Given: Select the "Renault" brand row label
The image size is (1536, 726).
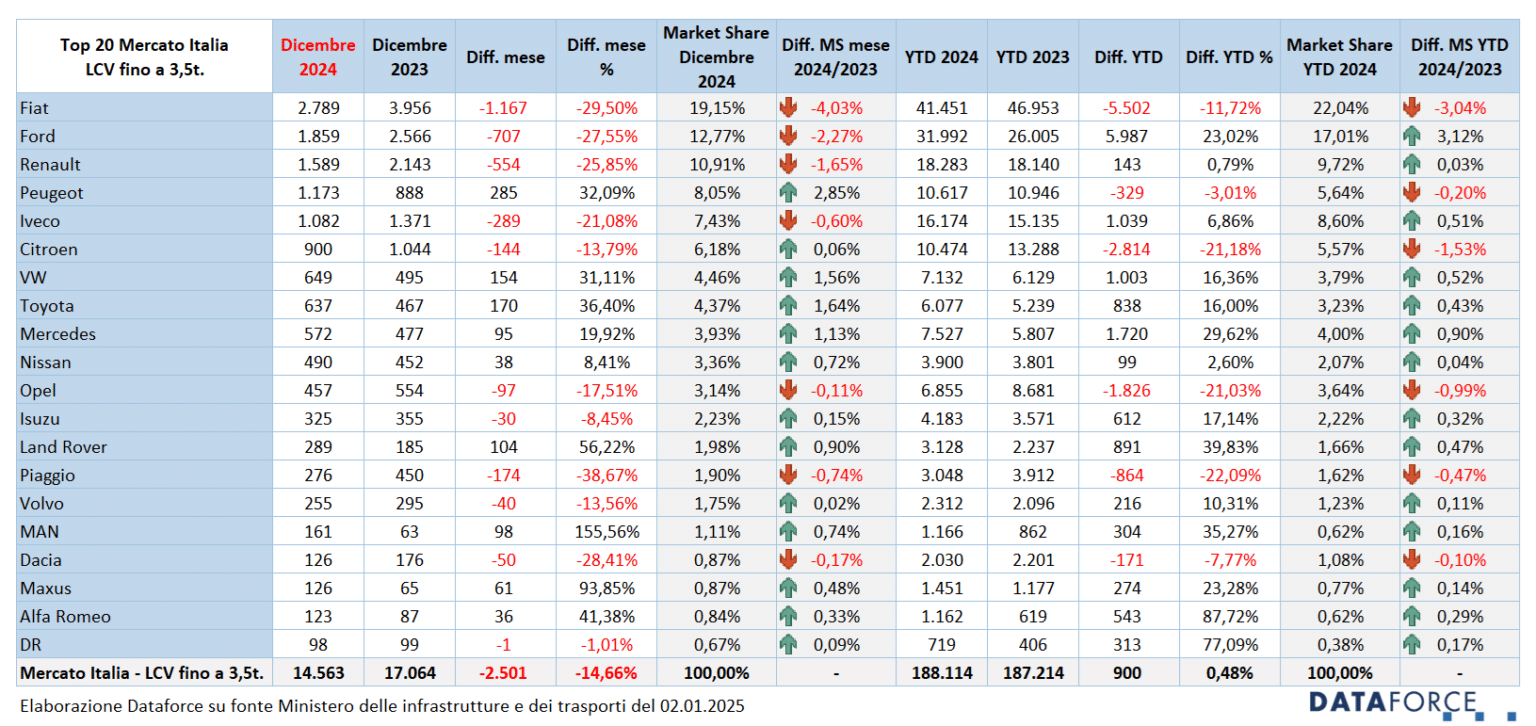Looking at the screenshot, I should click(x=50, y=164).
